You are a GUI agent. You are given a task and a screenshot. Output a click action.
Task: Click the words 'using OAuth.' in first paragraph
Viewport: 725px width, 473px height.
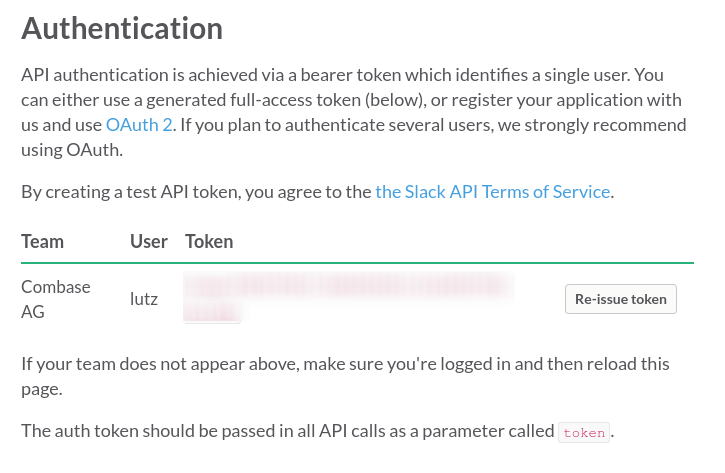(x=72, y=150)
